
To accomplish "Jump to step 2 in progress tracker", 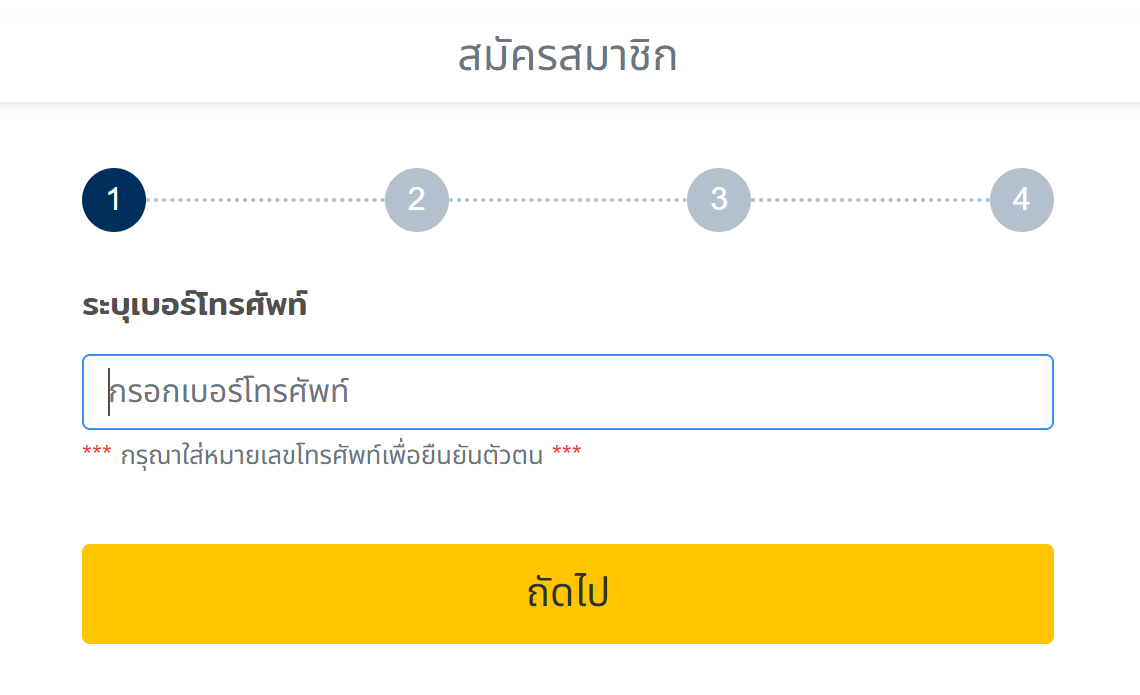I will [x=417, y=200].
